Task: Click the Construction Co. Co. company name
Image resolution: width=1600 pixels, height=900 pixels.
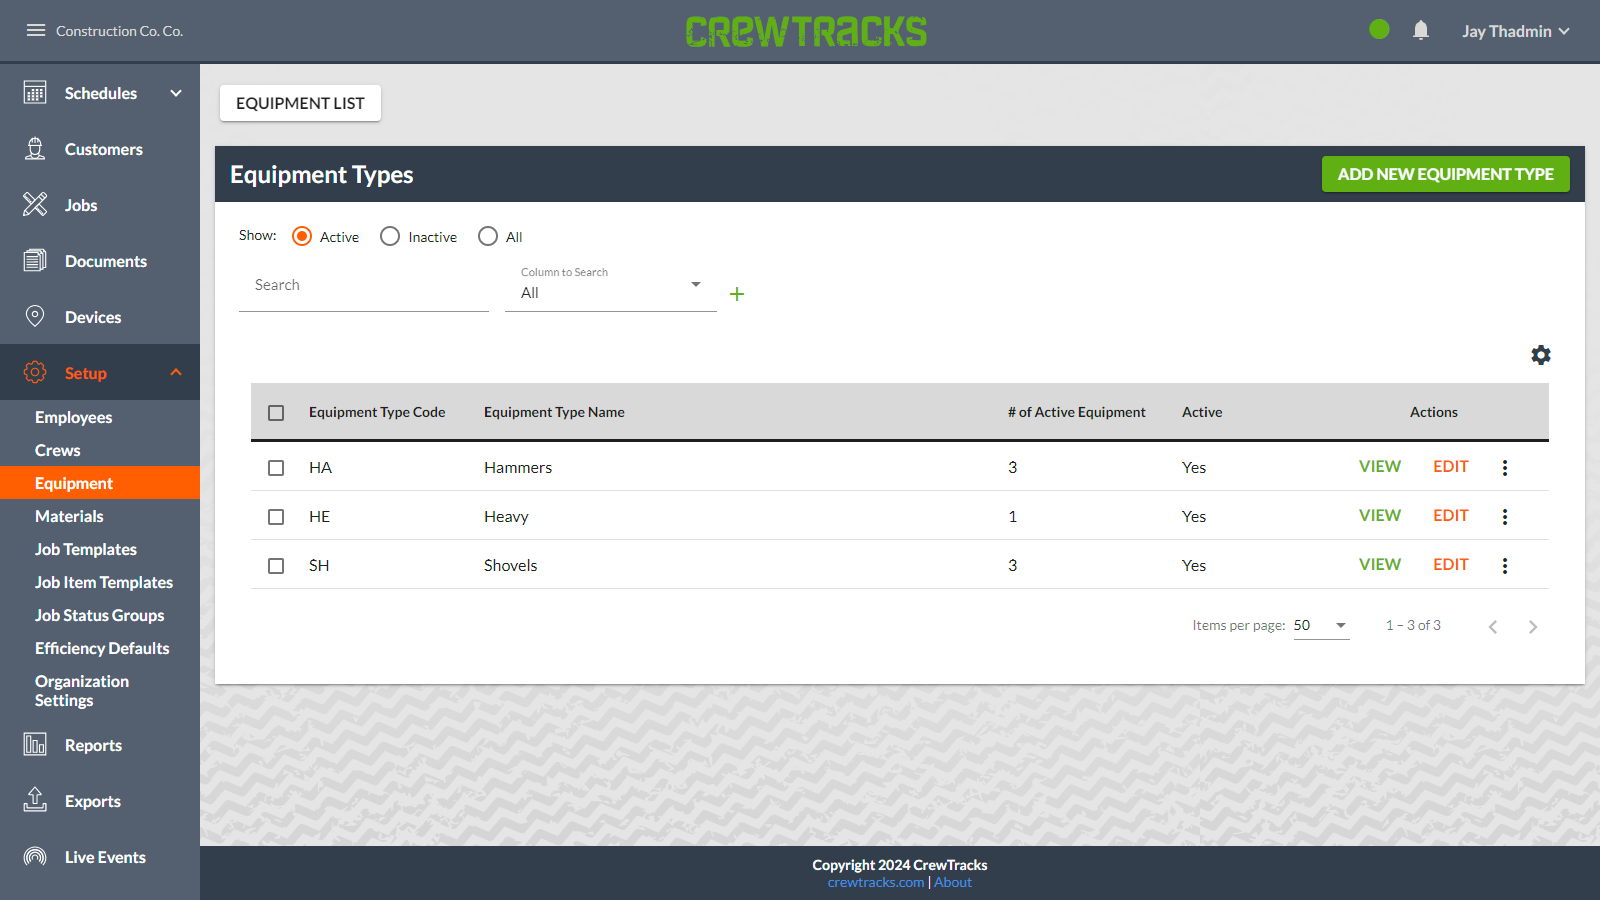Action: [x=119, y=31]
